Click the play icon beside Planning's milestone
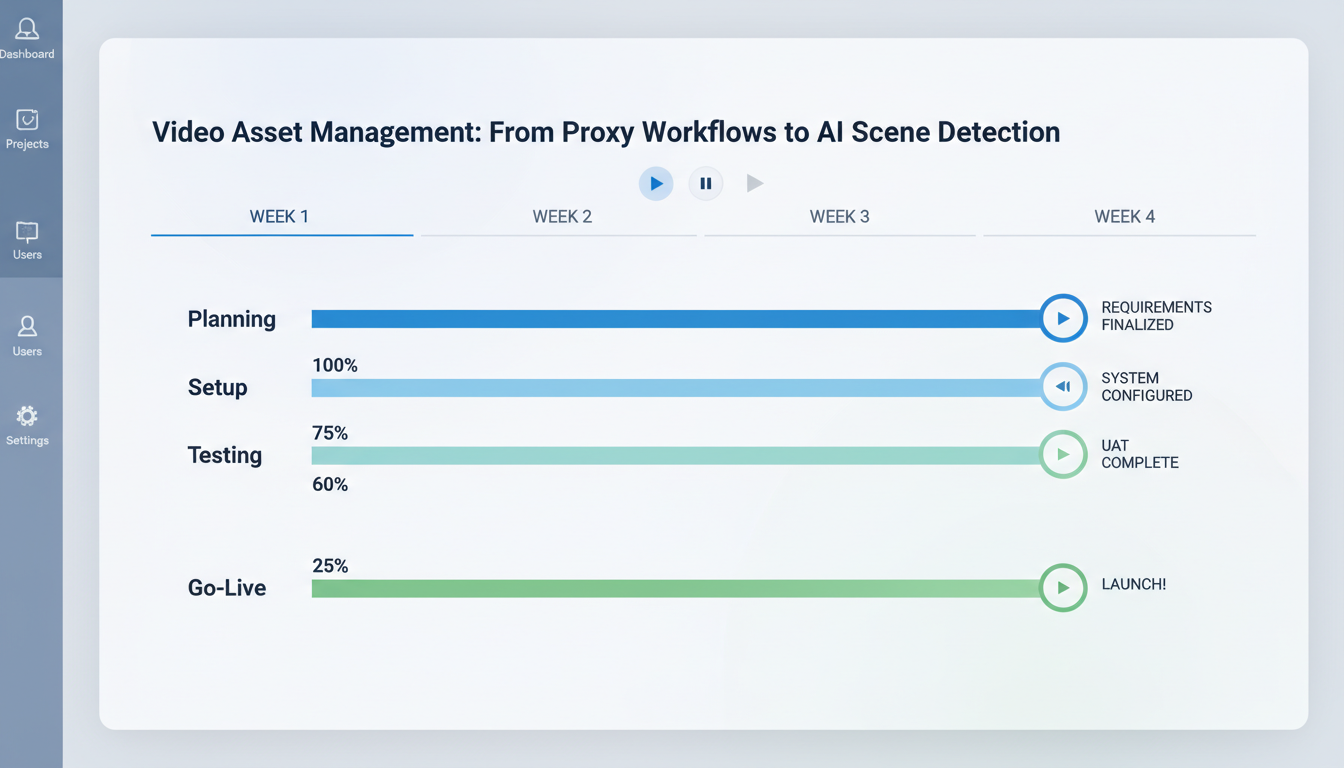The width and height of the screenshot is (1344, 768). point(1063,318)
